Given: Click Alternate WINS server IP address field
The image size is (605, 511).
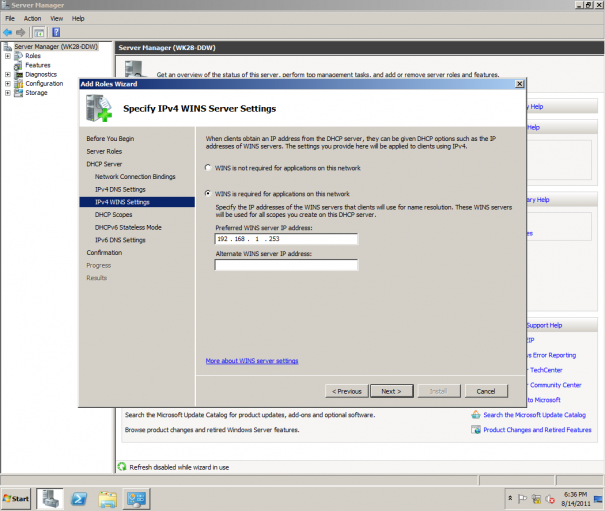Looking at the screenshot, I should click(286, 265).
